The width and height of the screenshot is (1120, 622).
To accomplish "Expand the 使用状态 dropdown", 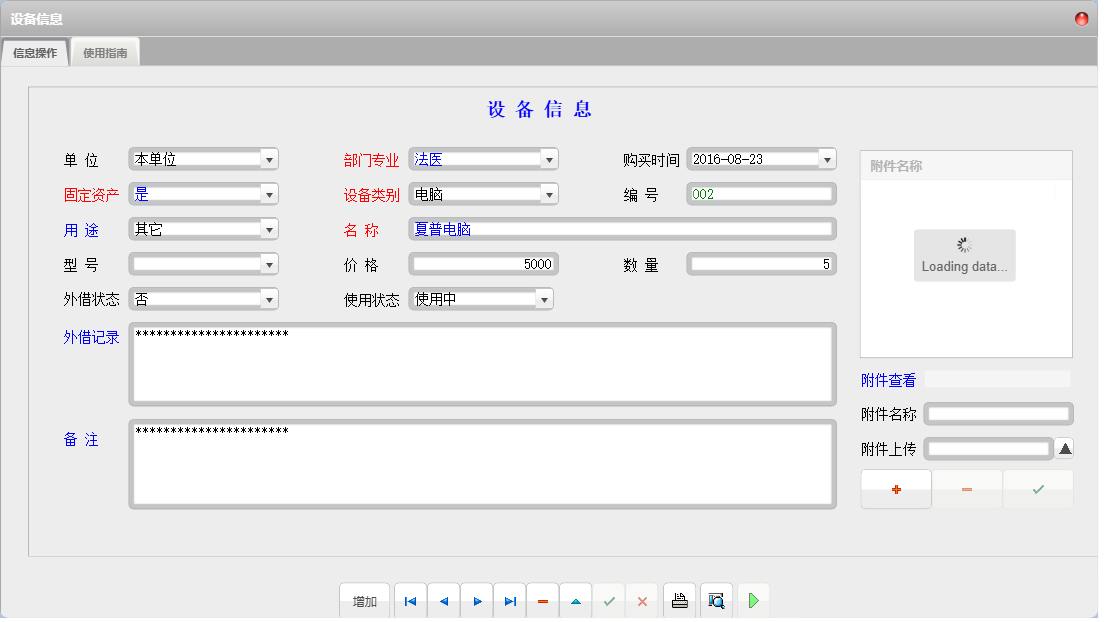I will coord(543,299).
